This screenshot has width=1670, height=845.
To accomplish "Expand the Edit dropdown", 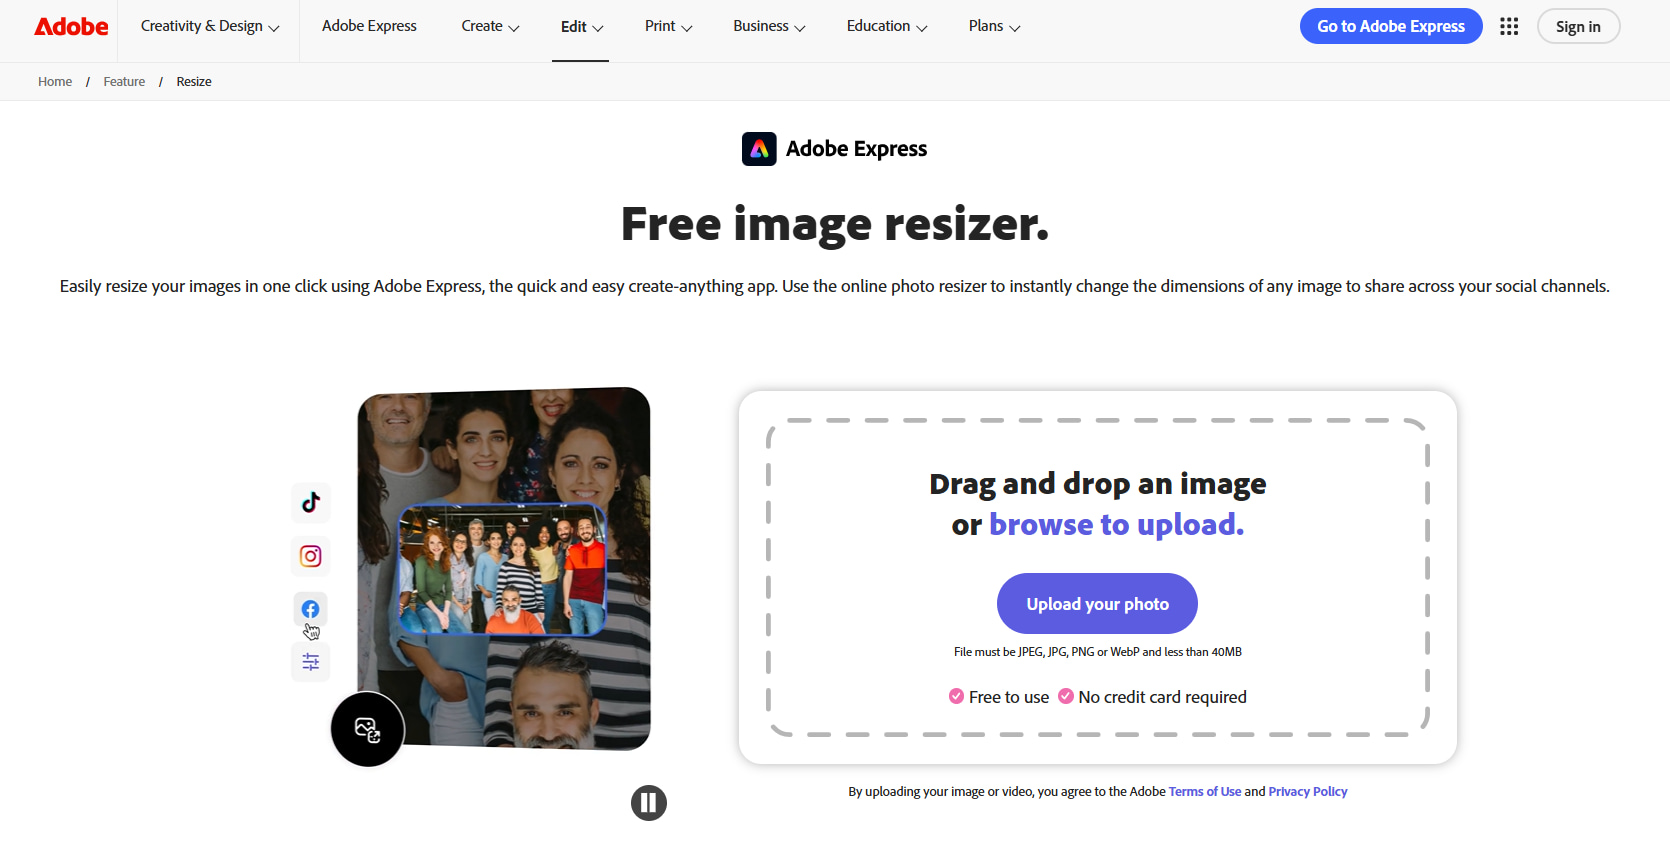I will (x=581, y=27).
